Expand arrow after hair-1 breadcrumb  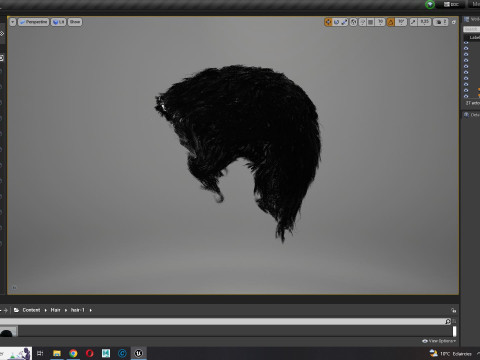click(90, 310)
